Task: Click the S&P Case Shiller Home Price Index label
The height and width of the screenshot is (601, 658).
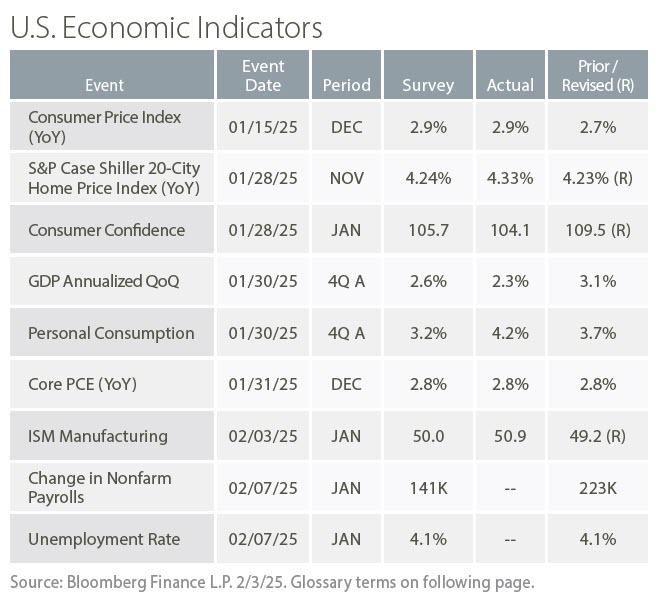Action: [x=114, y=178]
